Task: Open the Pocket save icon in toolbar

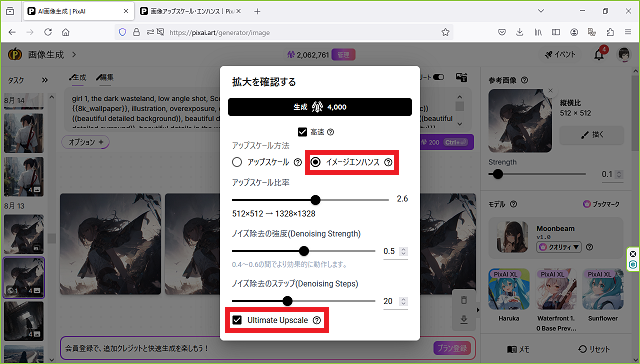Action: tap(502, 32)
